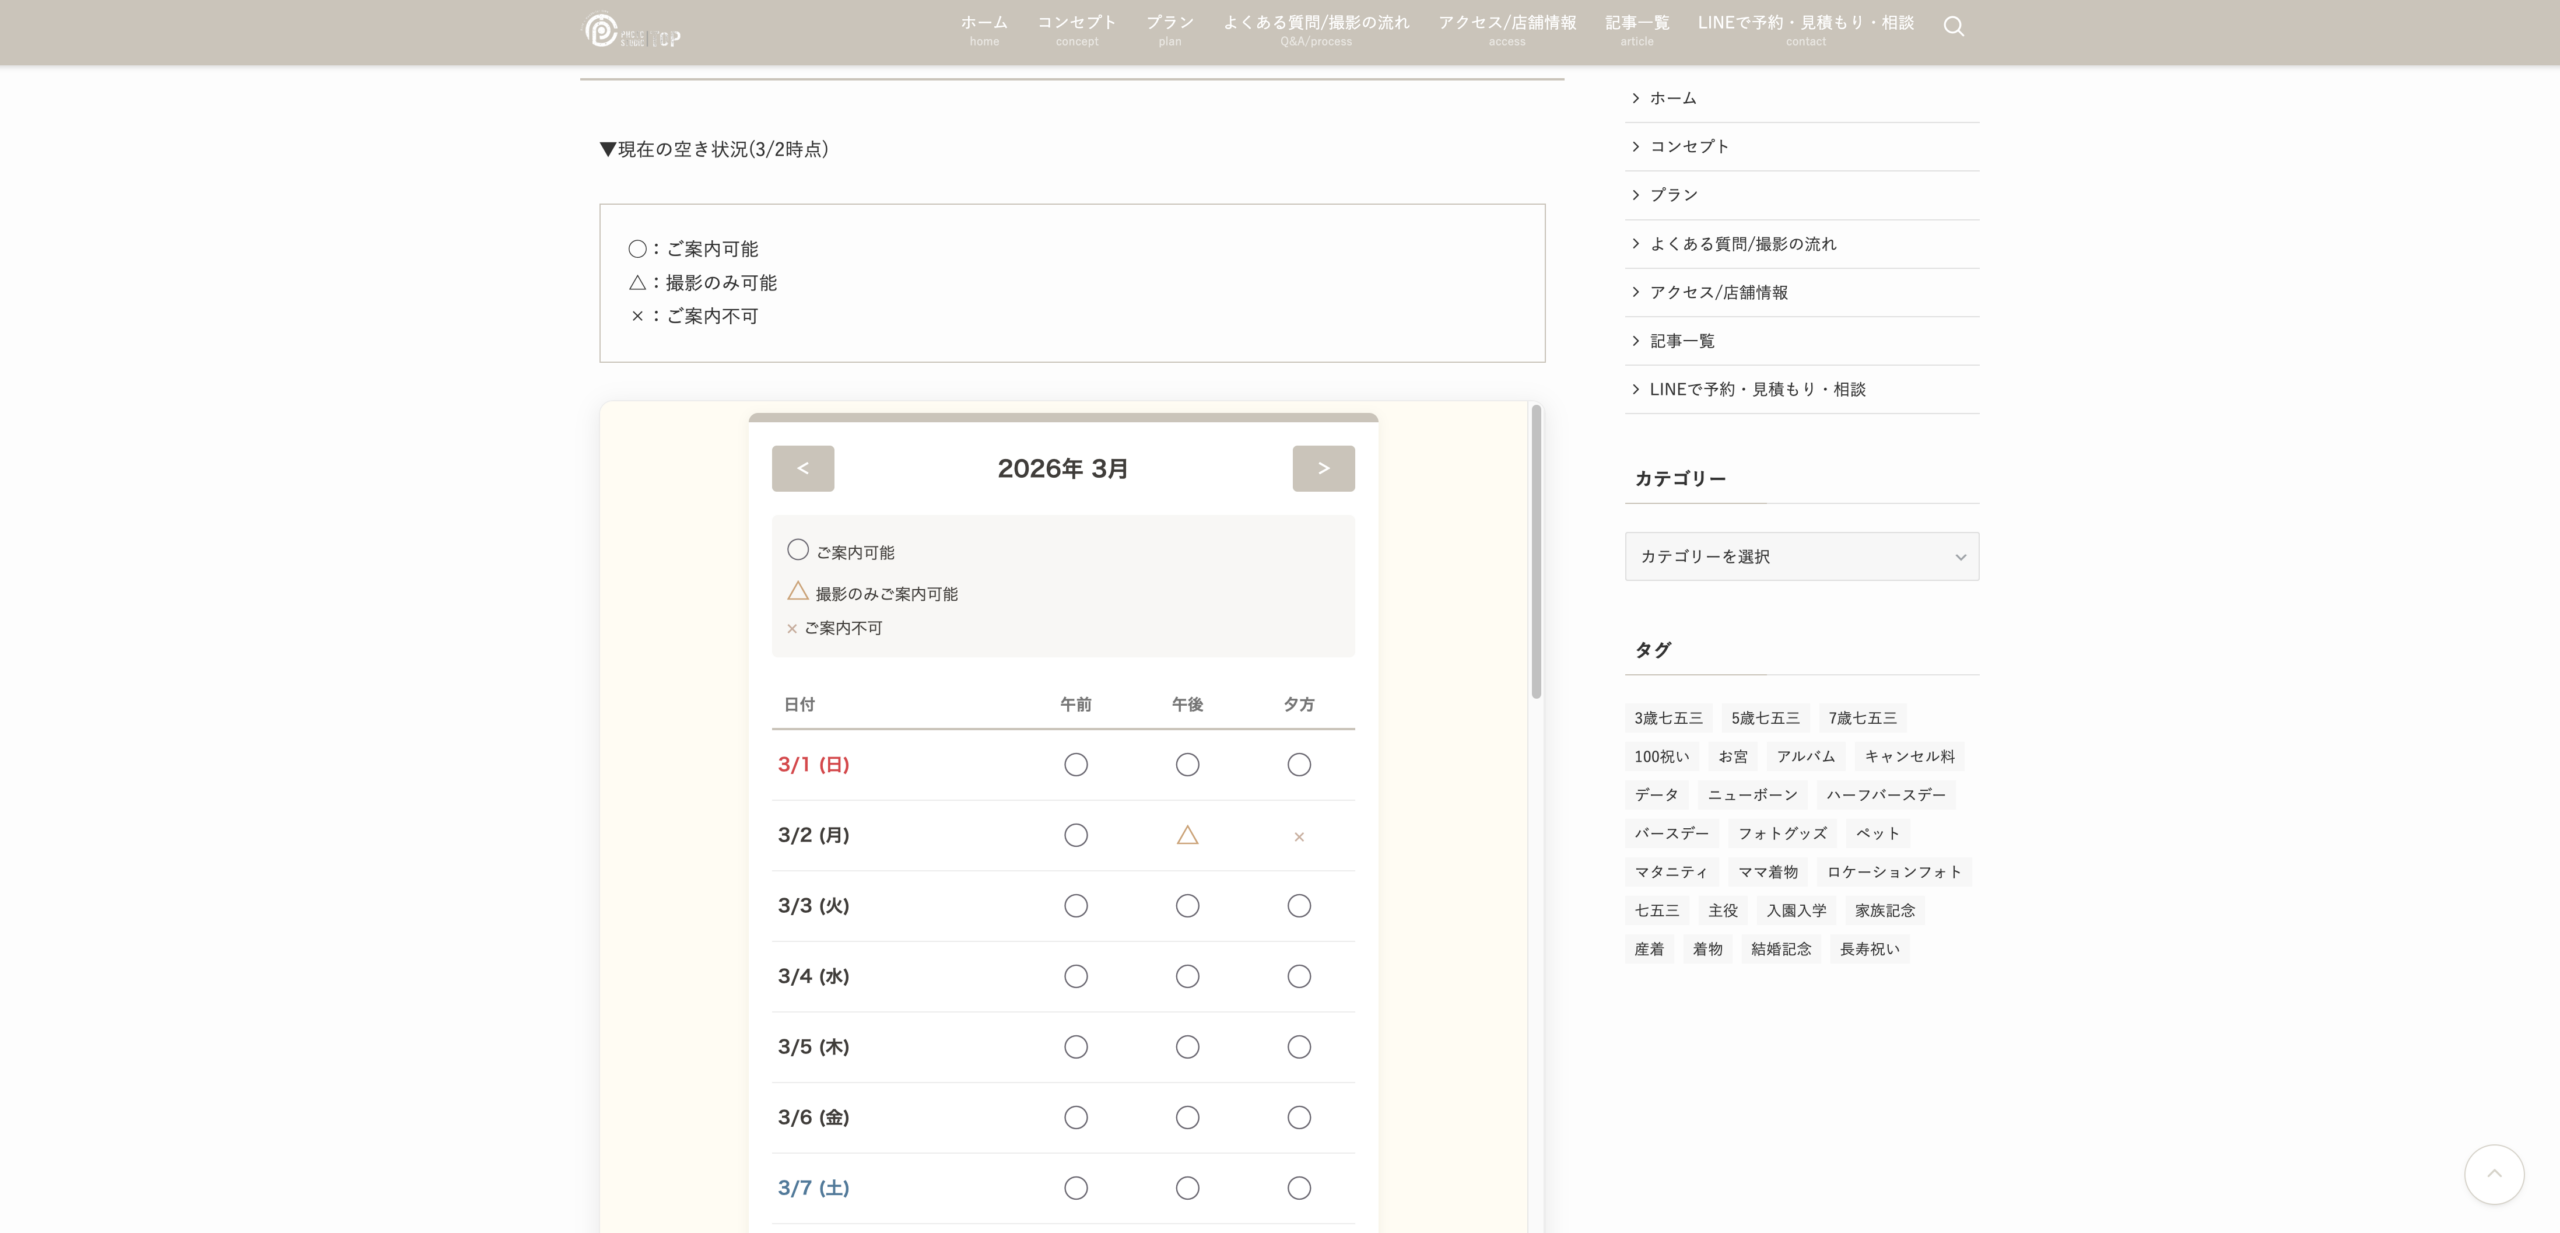Click the ニューボーン tag

point(1752,795)
